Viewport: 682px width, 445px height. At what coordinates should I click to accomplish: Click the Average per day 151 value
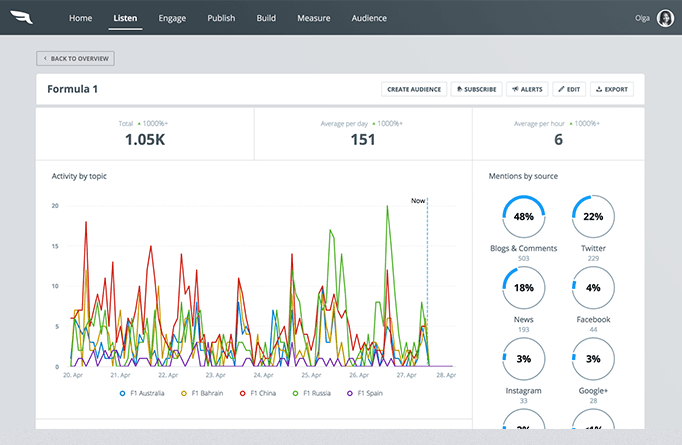[363, 140]
